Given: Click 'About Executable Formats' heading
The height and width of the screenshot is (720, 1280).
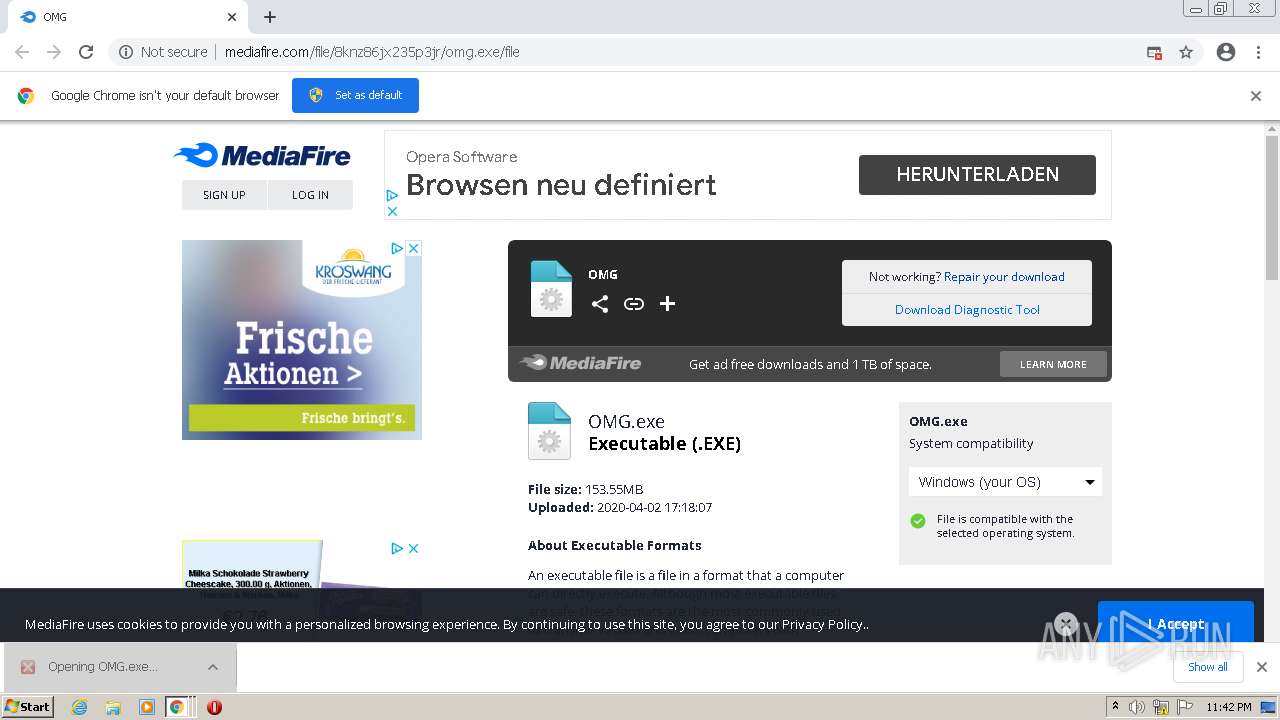Looking at the screenshot, I should (x=615, y=546).
